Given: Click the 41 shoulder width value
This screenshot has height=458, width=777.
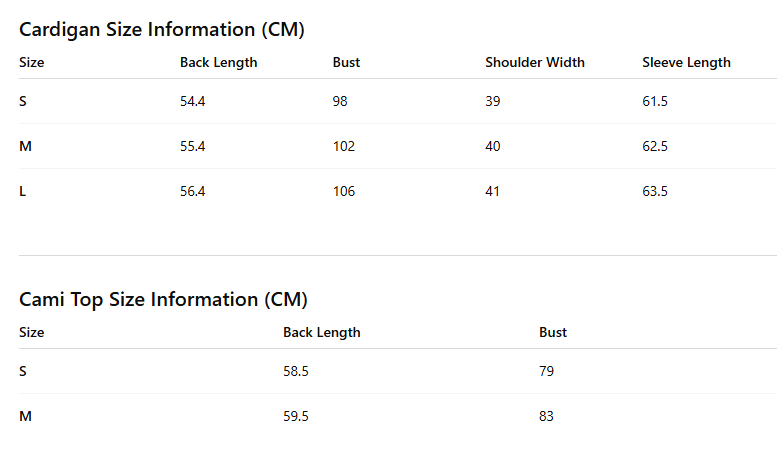Looking at the screenshot, I should coord(492,191).
